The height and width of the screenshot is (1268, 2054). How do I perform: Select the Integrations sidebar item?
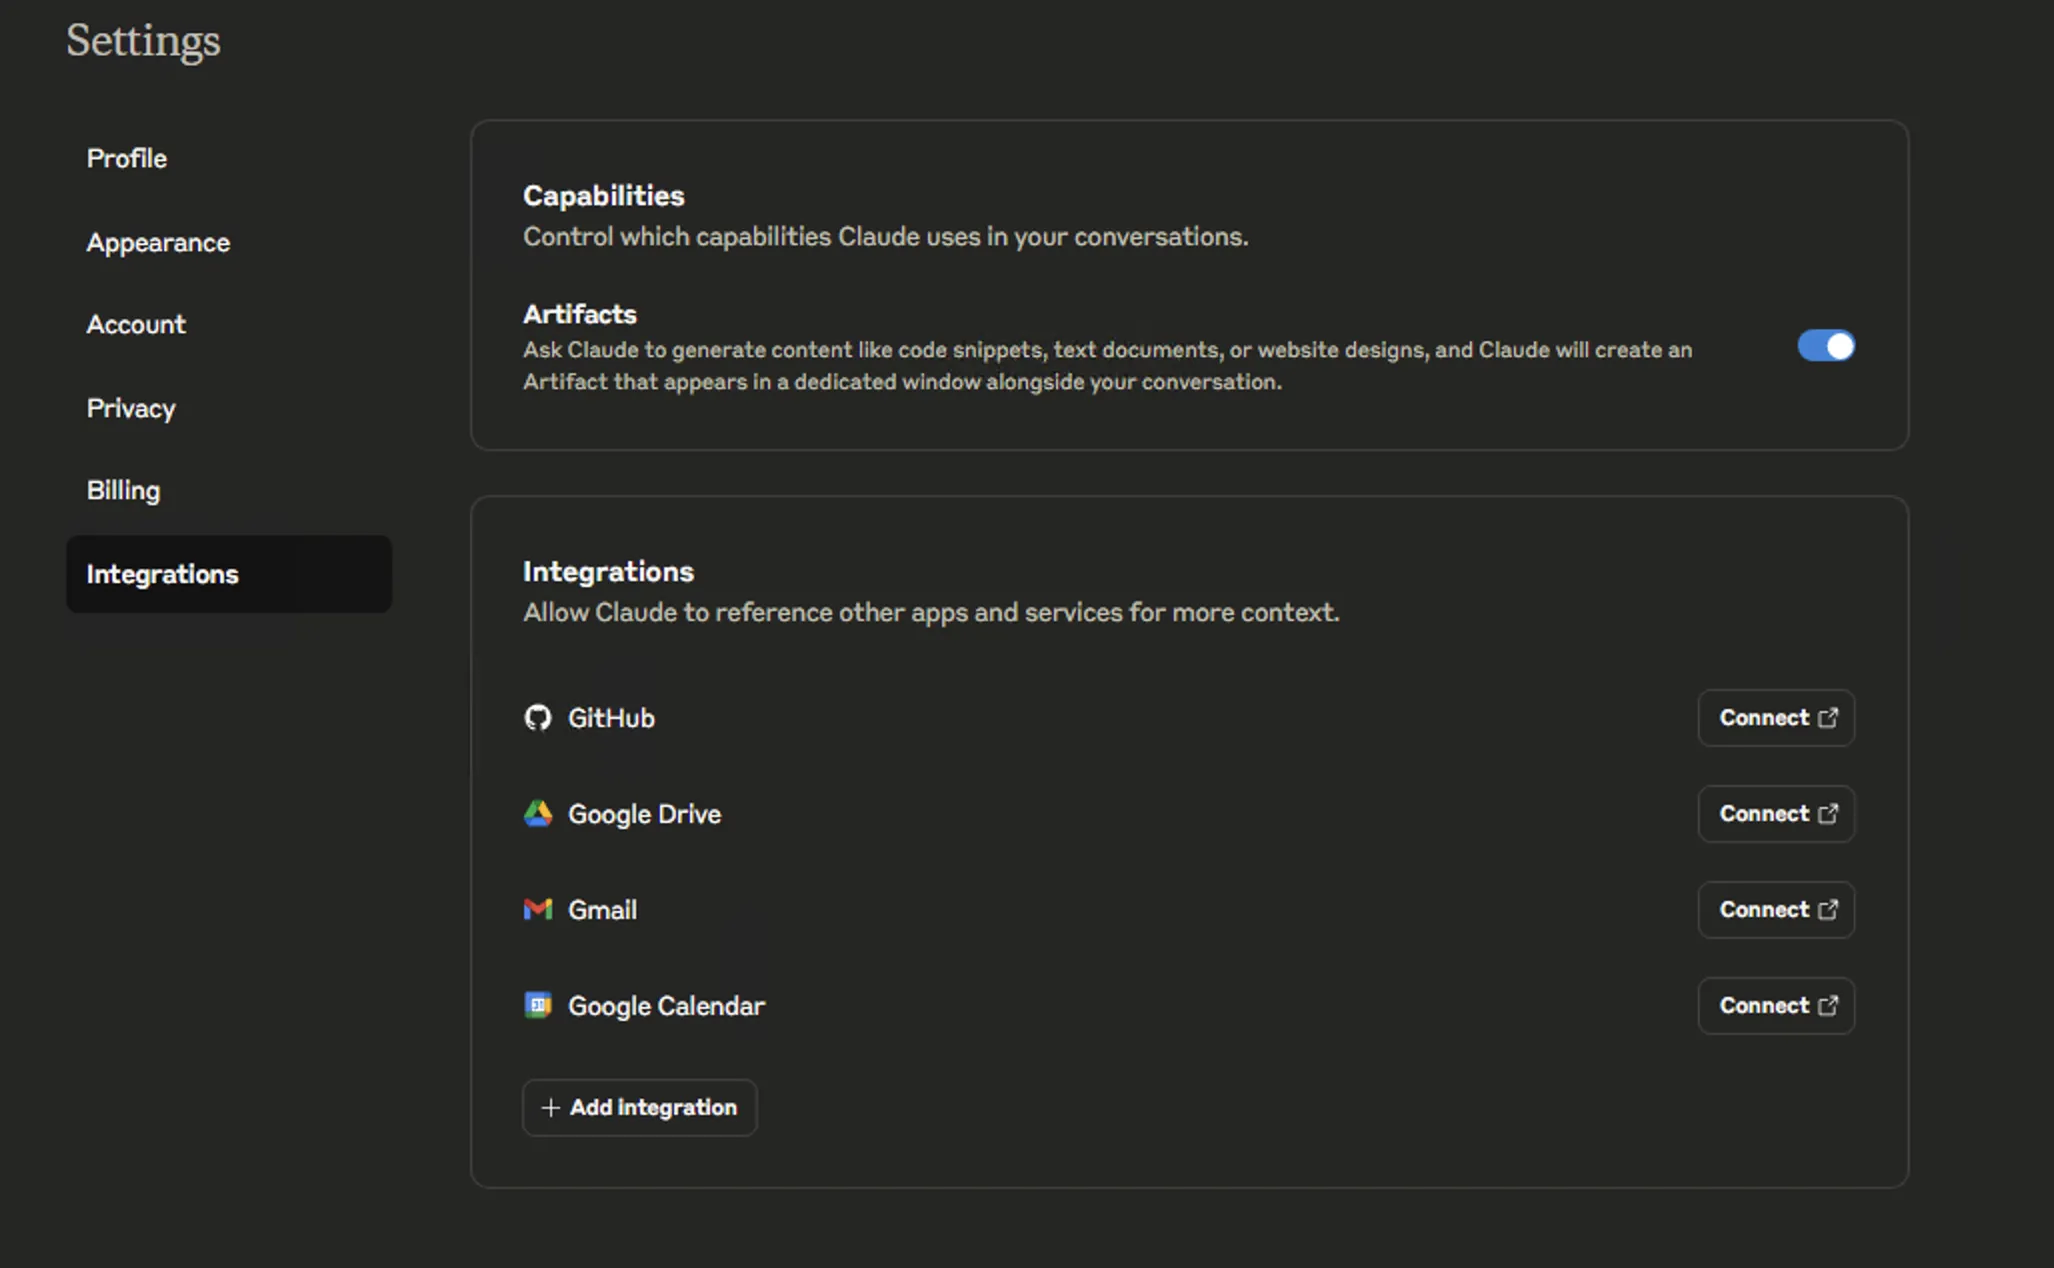[229, 574]
